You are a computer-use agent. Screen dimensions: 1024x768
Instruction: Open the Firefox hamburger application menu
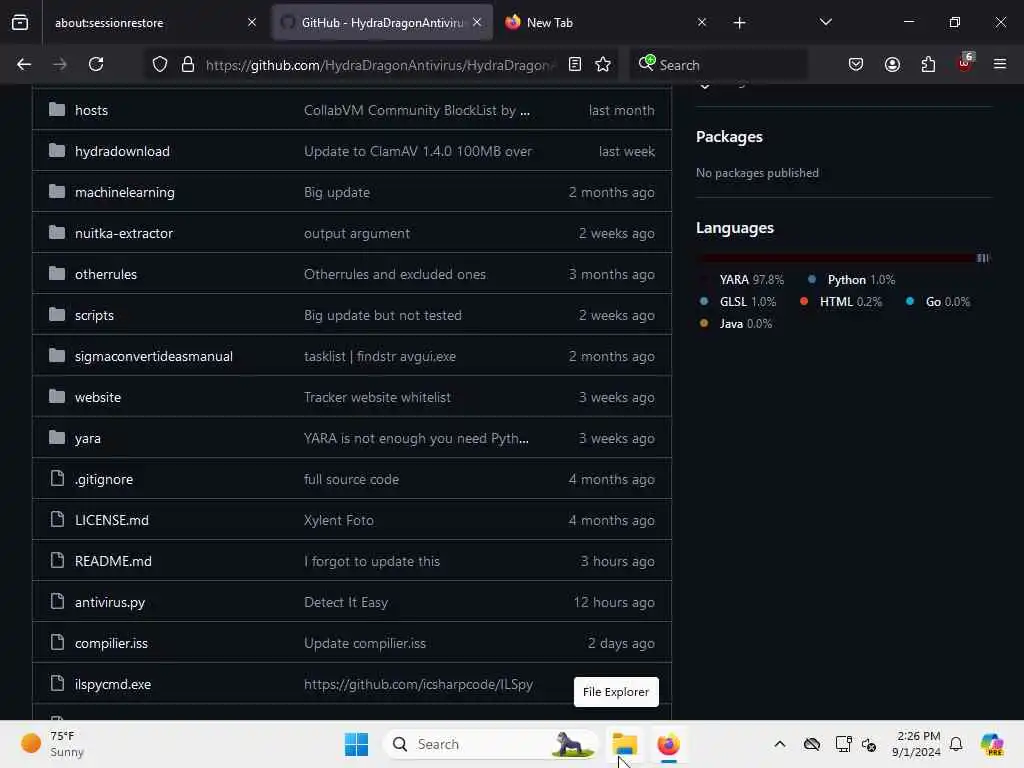999,64
